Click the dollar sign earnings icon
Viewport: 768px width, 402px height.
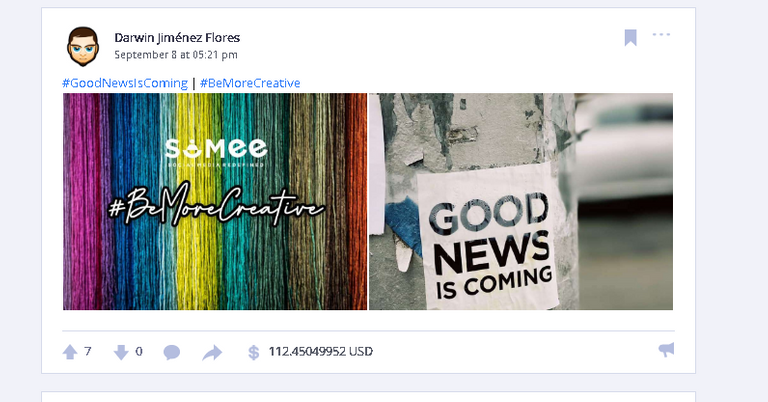(x=253, y=352)
